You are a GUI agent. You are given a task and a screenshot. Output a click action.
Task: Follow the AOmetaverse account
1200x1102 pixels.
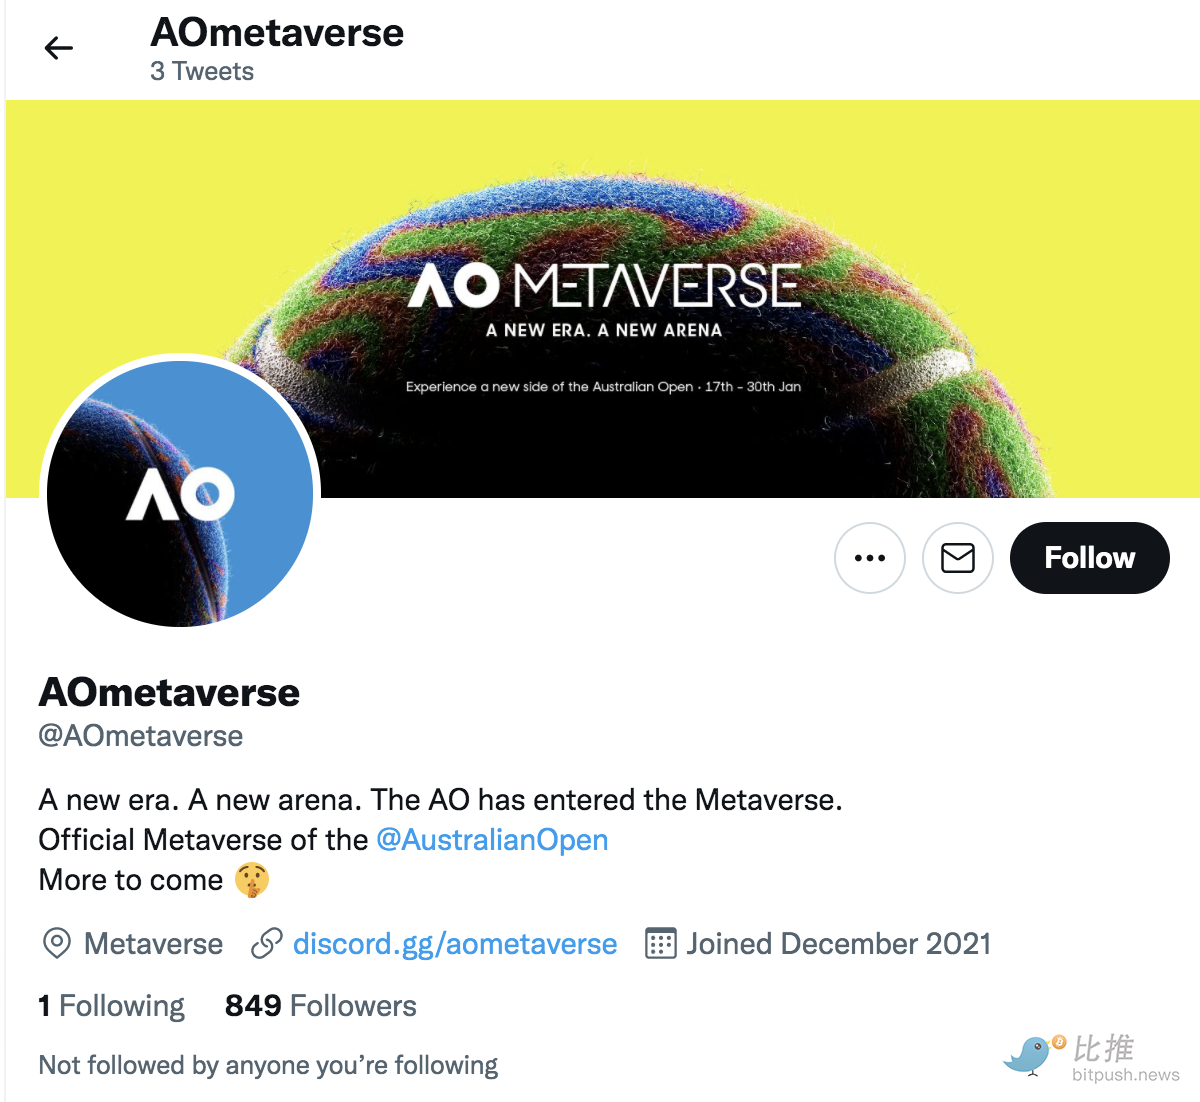click(1090, 558)
